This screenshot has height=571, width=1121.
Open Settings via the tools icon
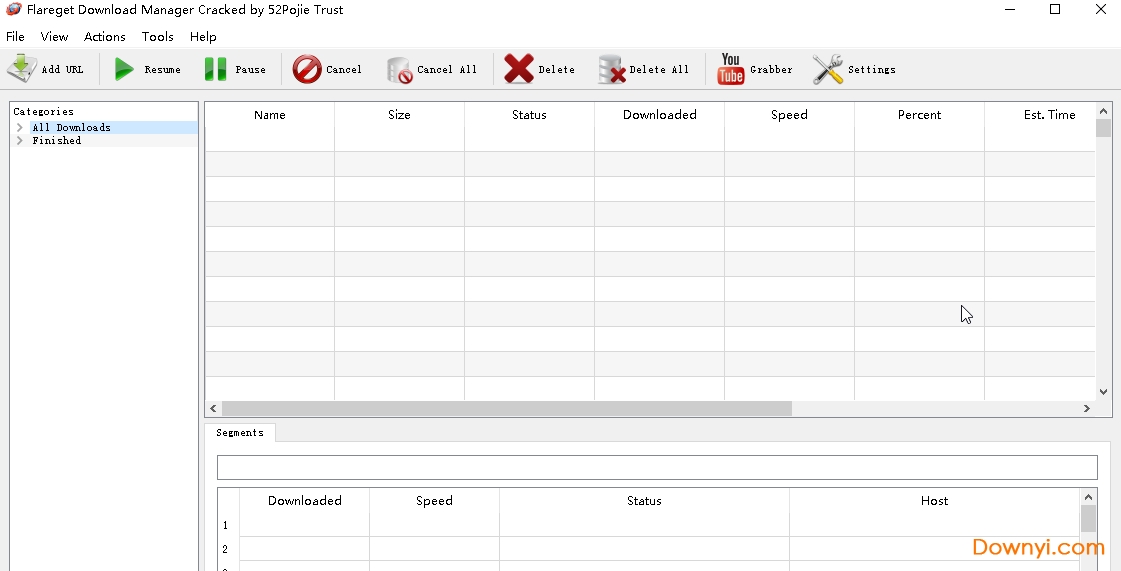(828, 69)
